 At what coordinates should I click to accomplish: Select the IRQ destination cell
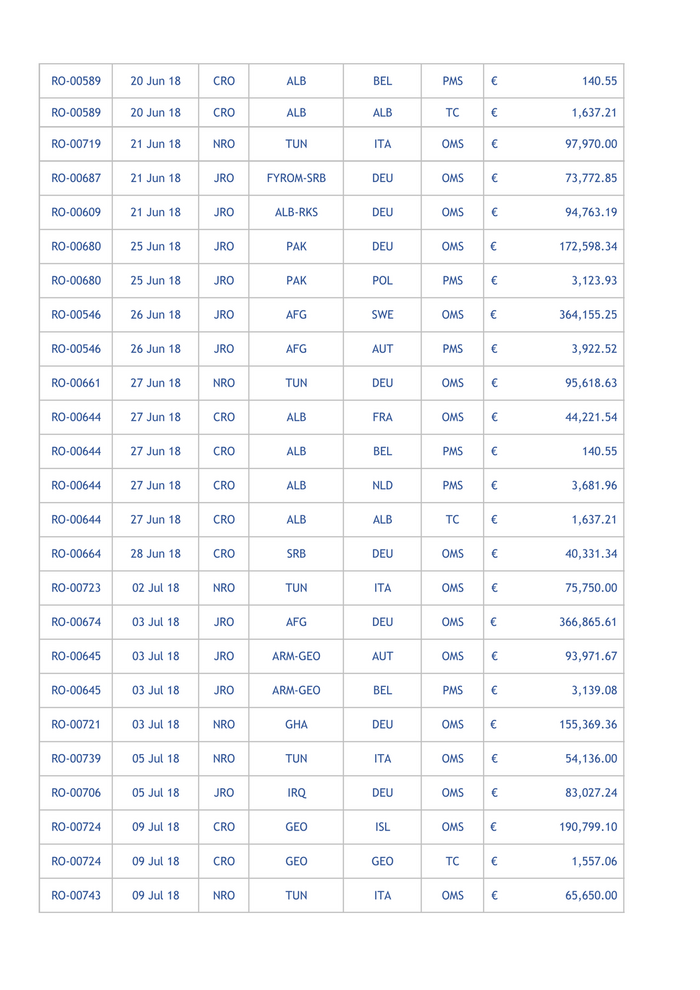coord(296,791)
